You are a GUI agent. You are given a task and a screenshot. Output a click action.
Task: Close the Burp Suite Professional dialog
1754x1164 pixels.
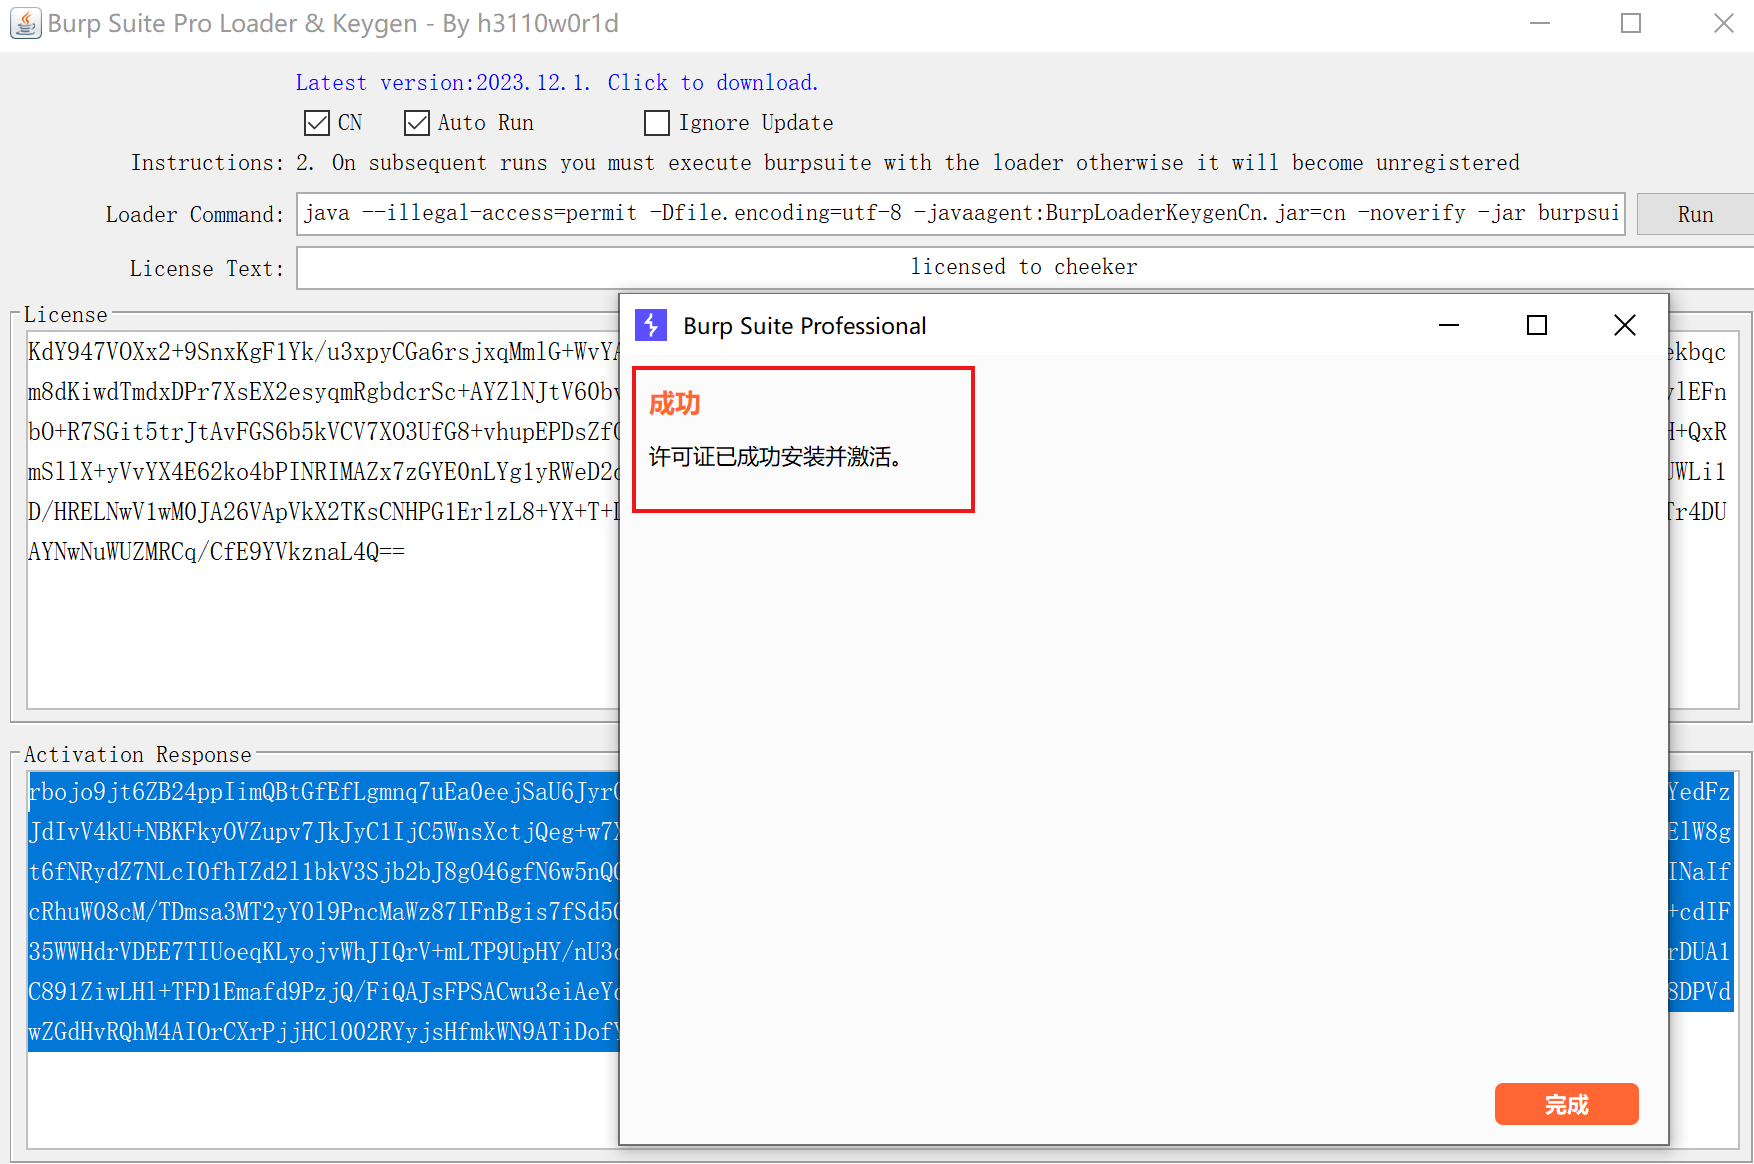pos(1625,325)
